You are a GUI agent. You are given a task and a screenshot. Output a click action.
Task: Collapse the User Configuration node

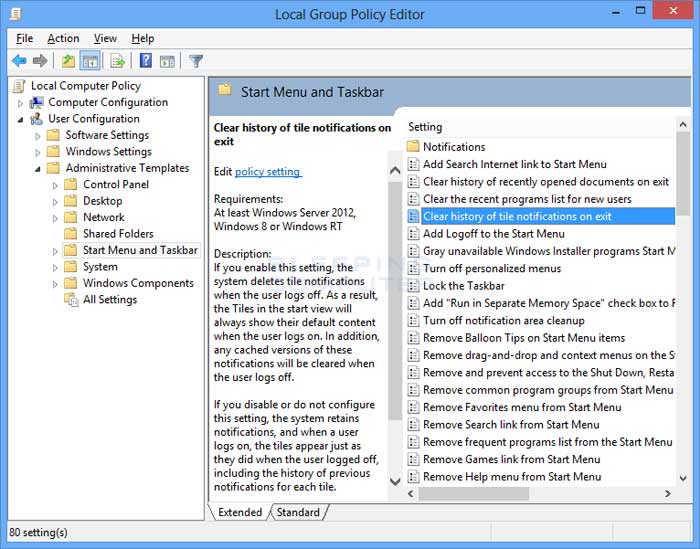pyautogui.click(x=21, y=120)
